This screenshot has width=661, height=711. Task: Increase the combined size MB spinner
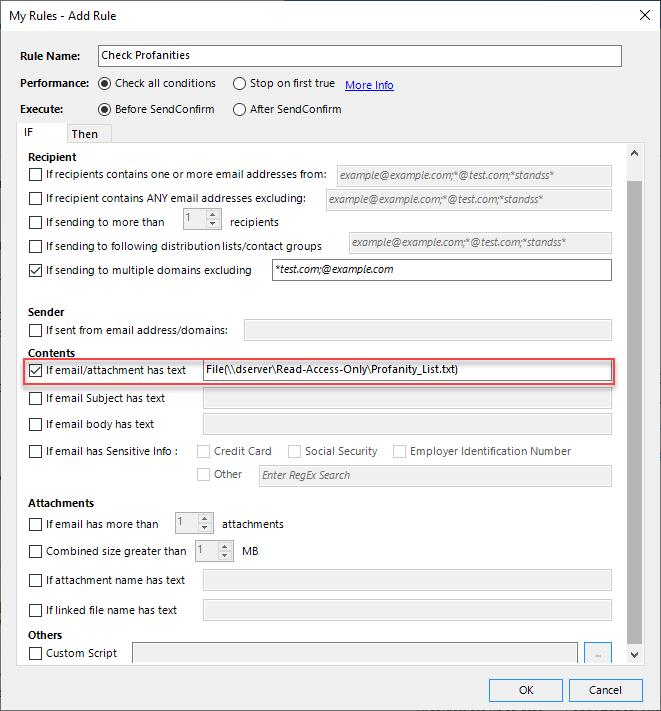(x=225, y=546)
